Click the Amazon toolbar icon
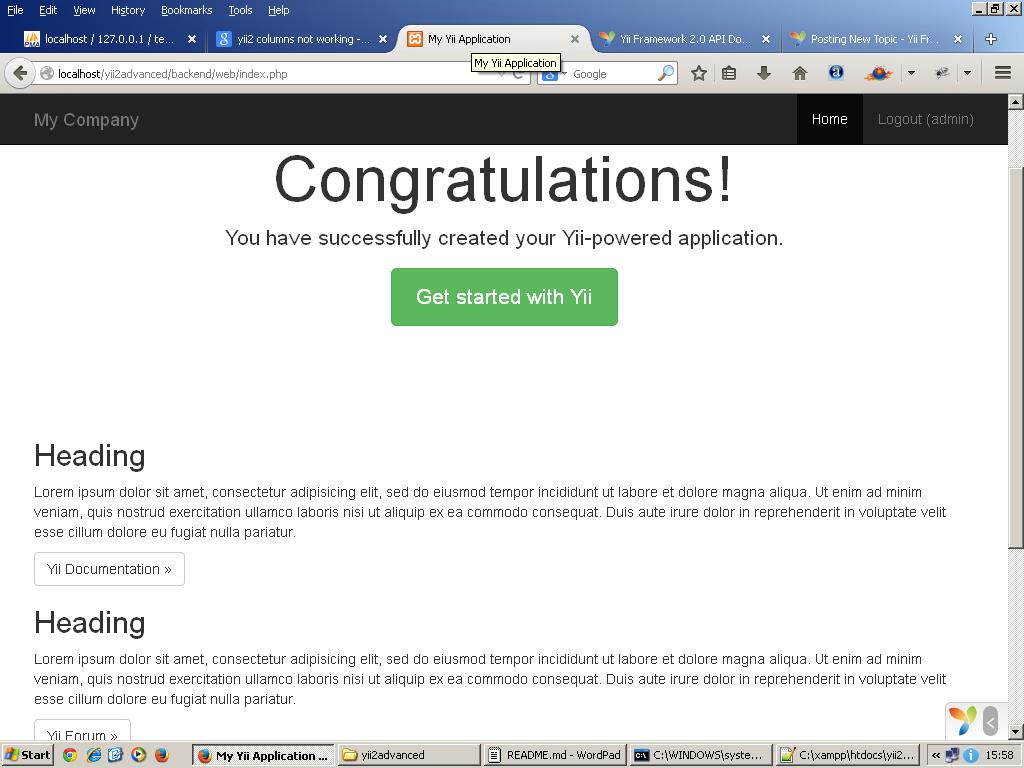The height and width of the screenshot is (768, 1024). 836,73
